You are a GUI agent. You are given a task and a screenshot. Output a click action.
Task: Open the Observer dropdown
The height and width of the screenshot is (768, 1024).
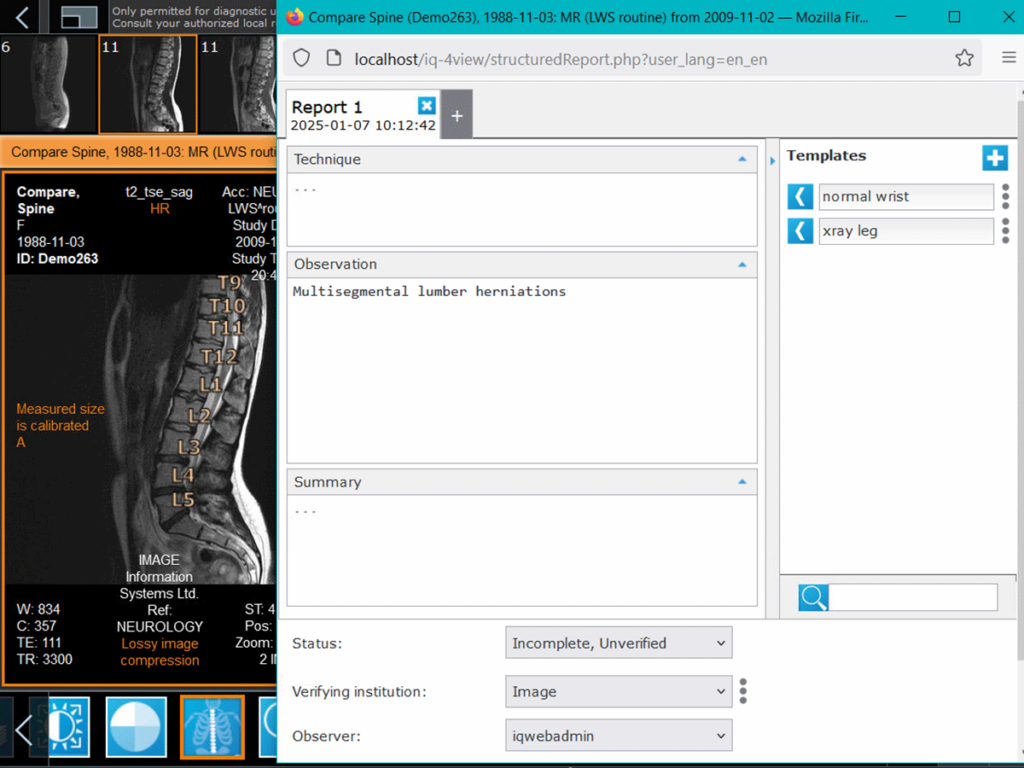tap(618, 735)
